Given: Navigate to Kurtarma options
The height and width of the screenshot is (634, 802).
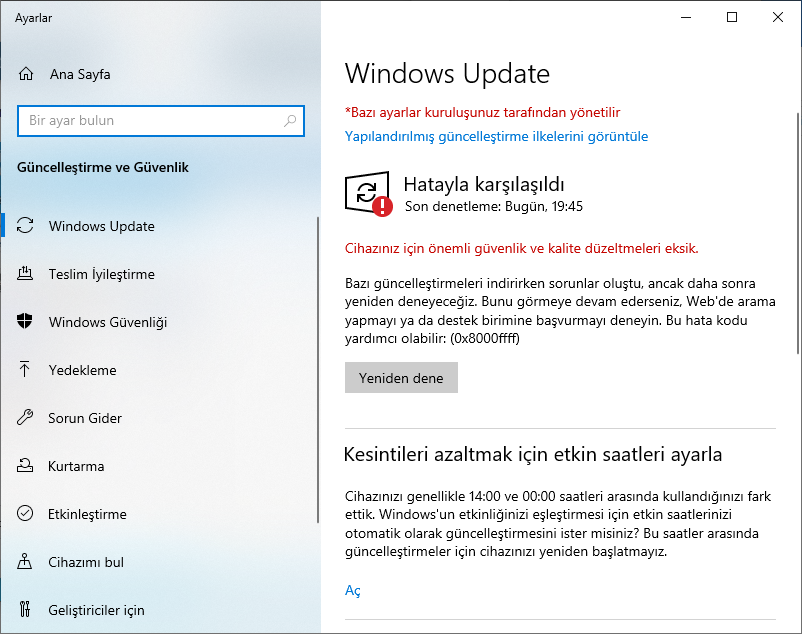Looking at the screenshot, I should (x=76, y=466).
